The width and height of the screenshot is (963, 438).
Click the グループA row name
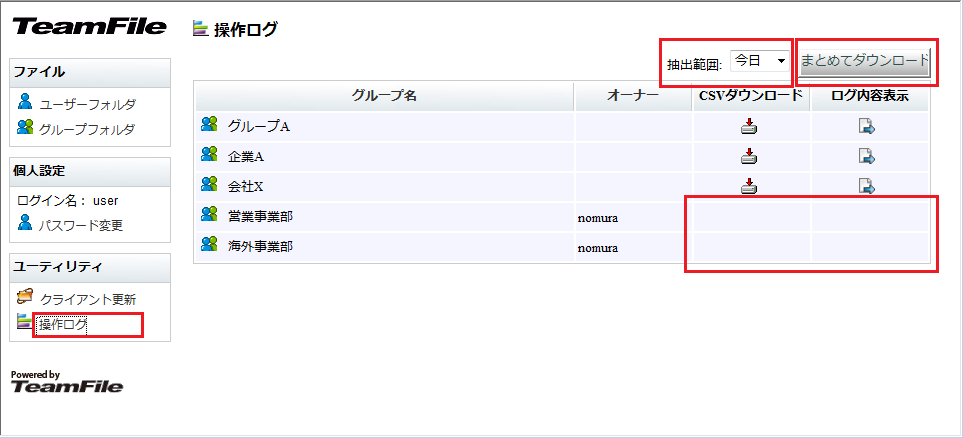click(x=258, y=126)
